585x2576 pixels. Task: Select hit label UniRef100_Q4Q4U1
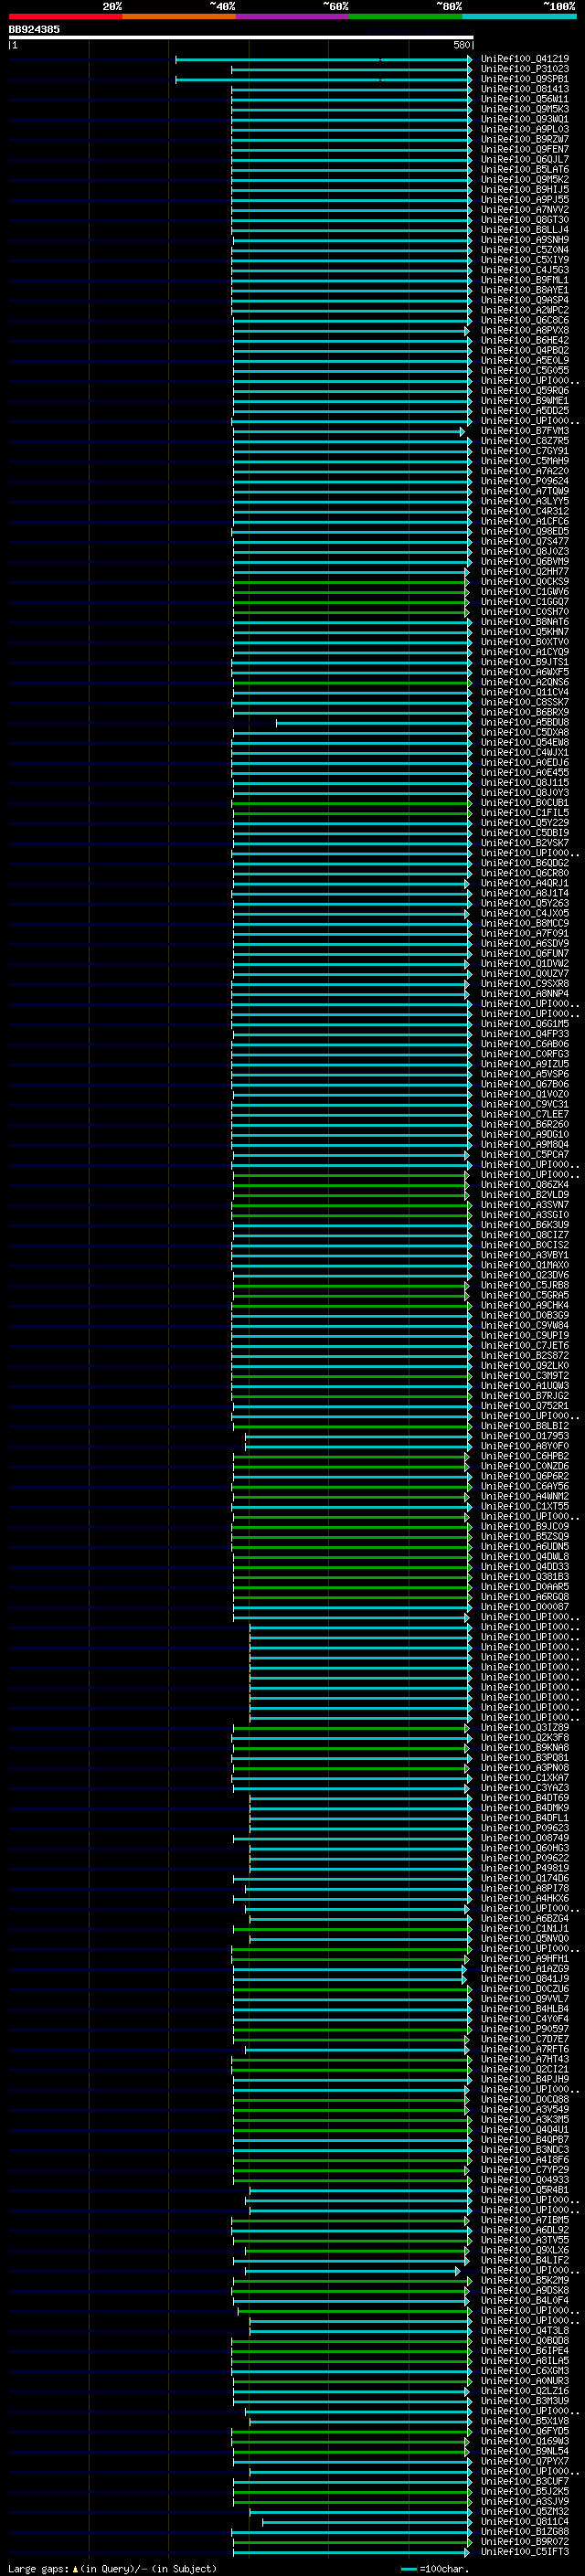coord(524,2129)
